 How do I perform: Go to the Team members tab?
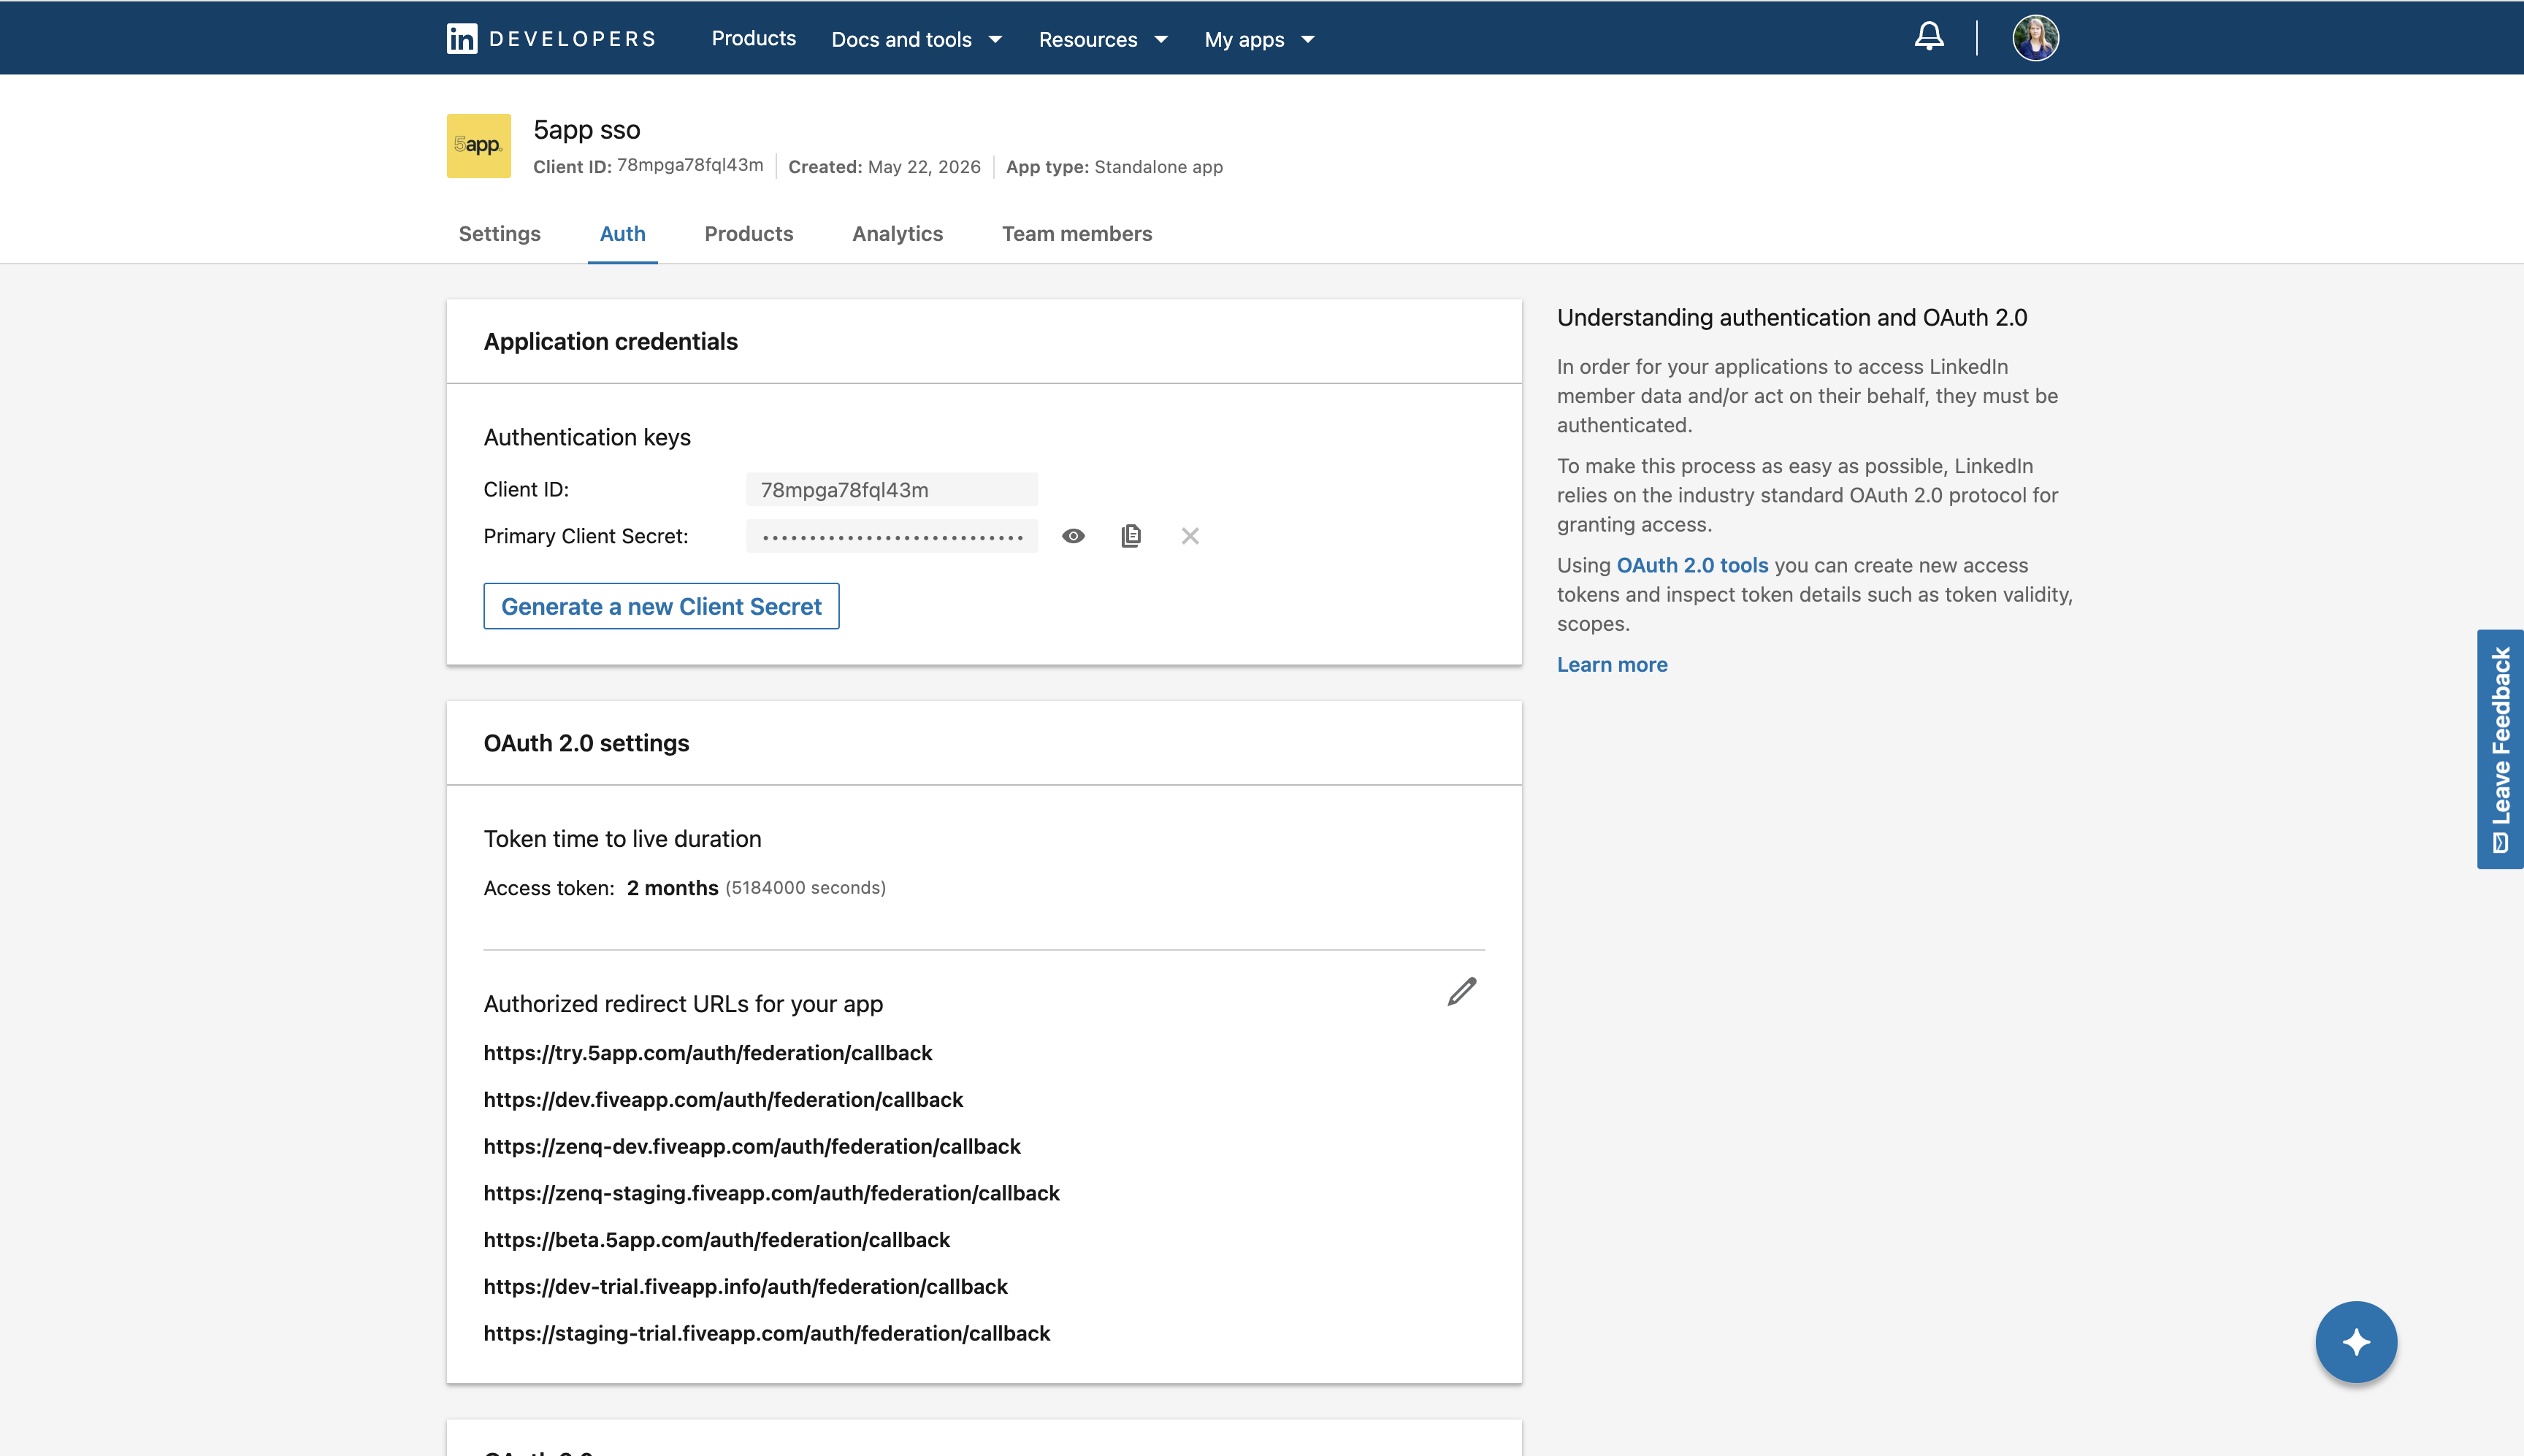click(x=1077, y=234)
